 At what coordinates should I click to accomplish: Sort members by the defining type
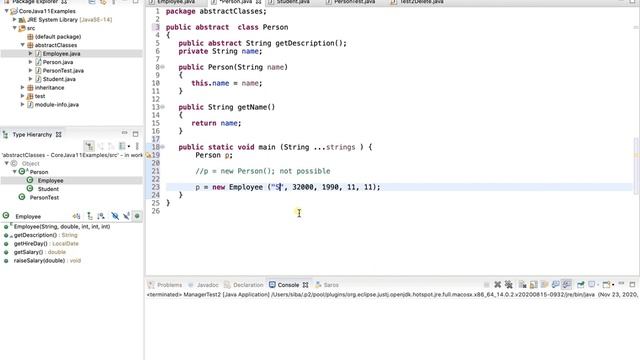(x=101, y=216)
